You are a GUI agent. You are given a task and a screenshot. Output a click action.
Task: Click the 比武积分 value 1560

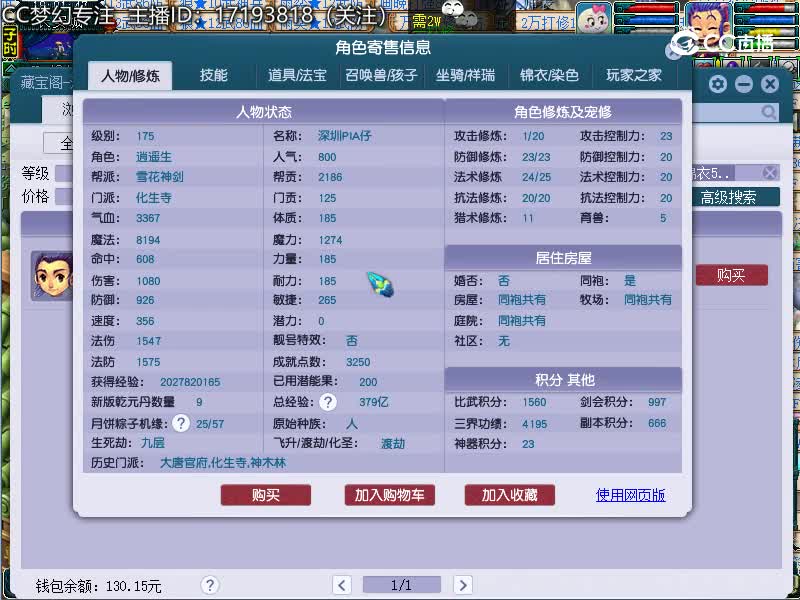[x=534, y=402]
